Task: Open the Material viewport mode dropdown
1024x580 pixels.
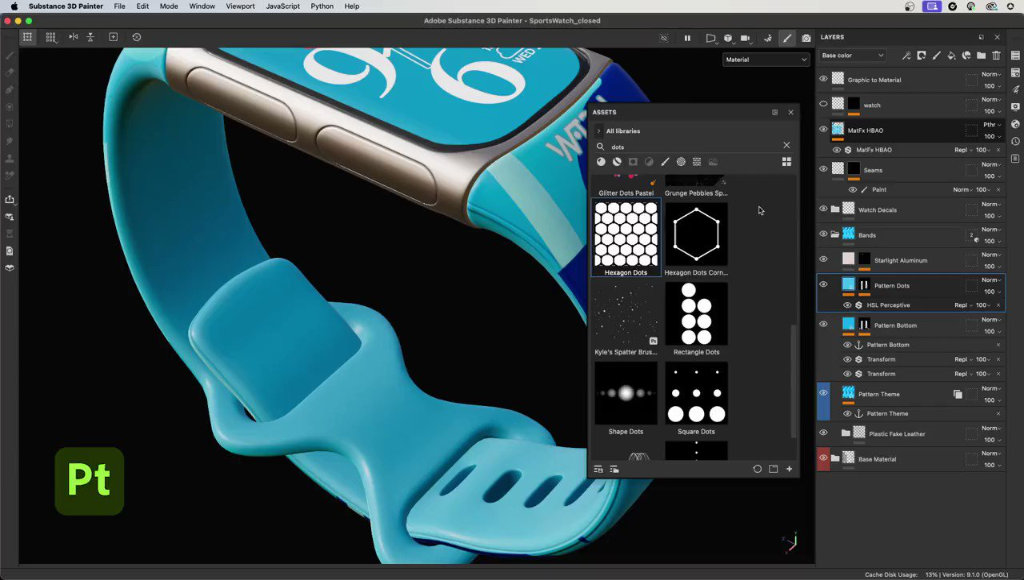Action: click(766, 59)
